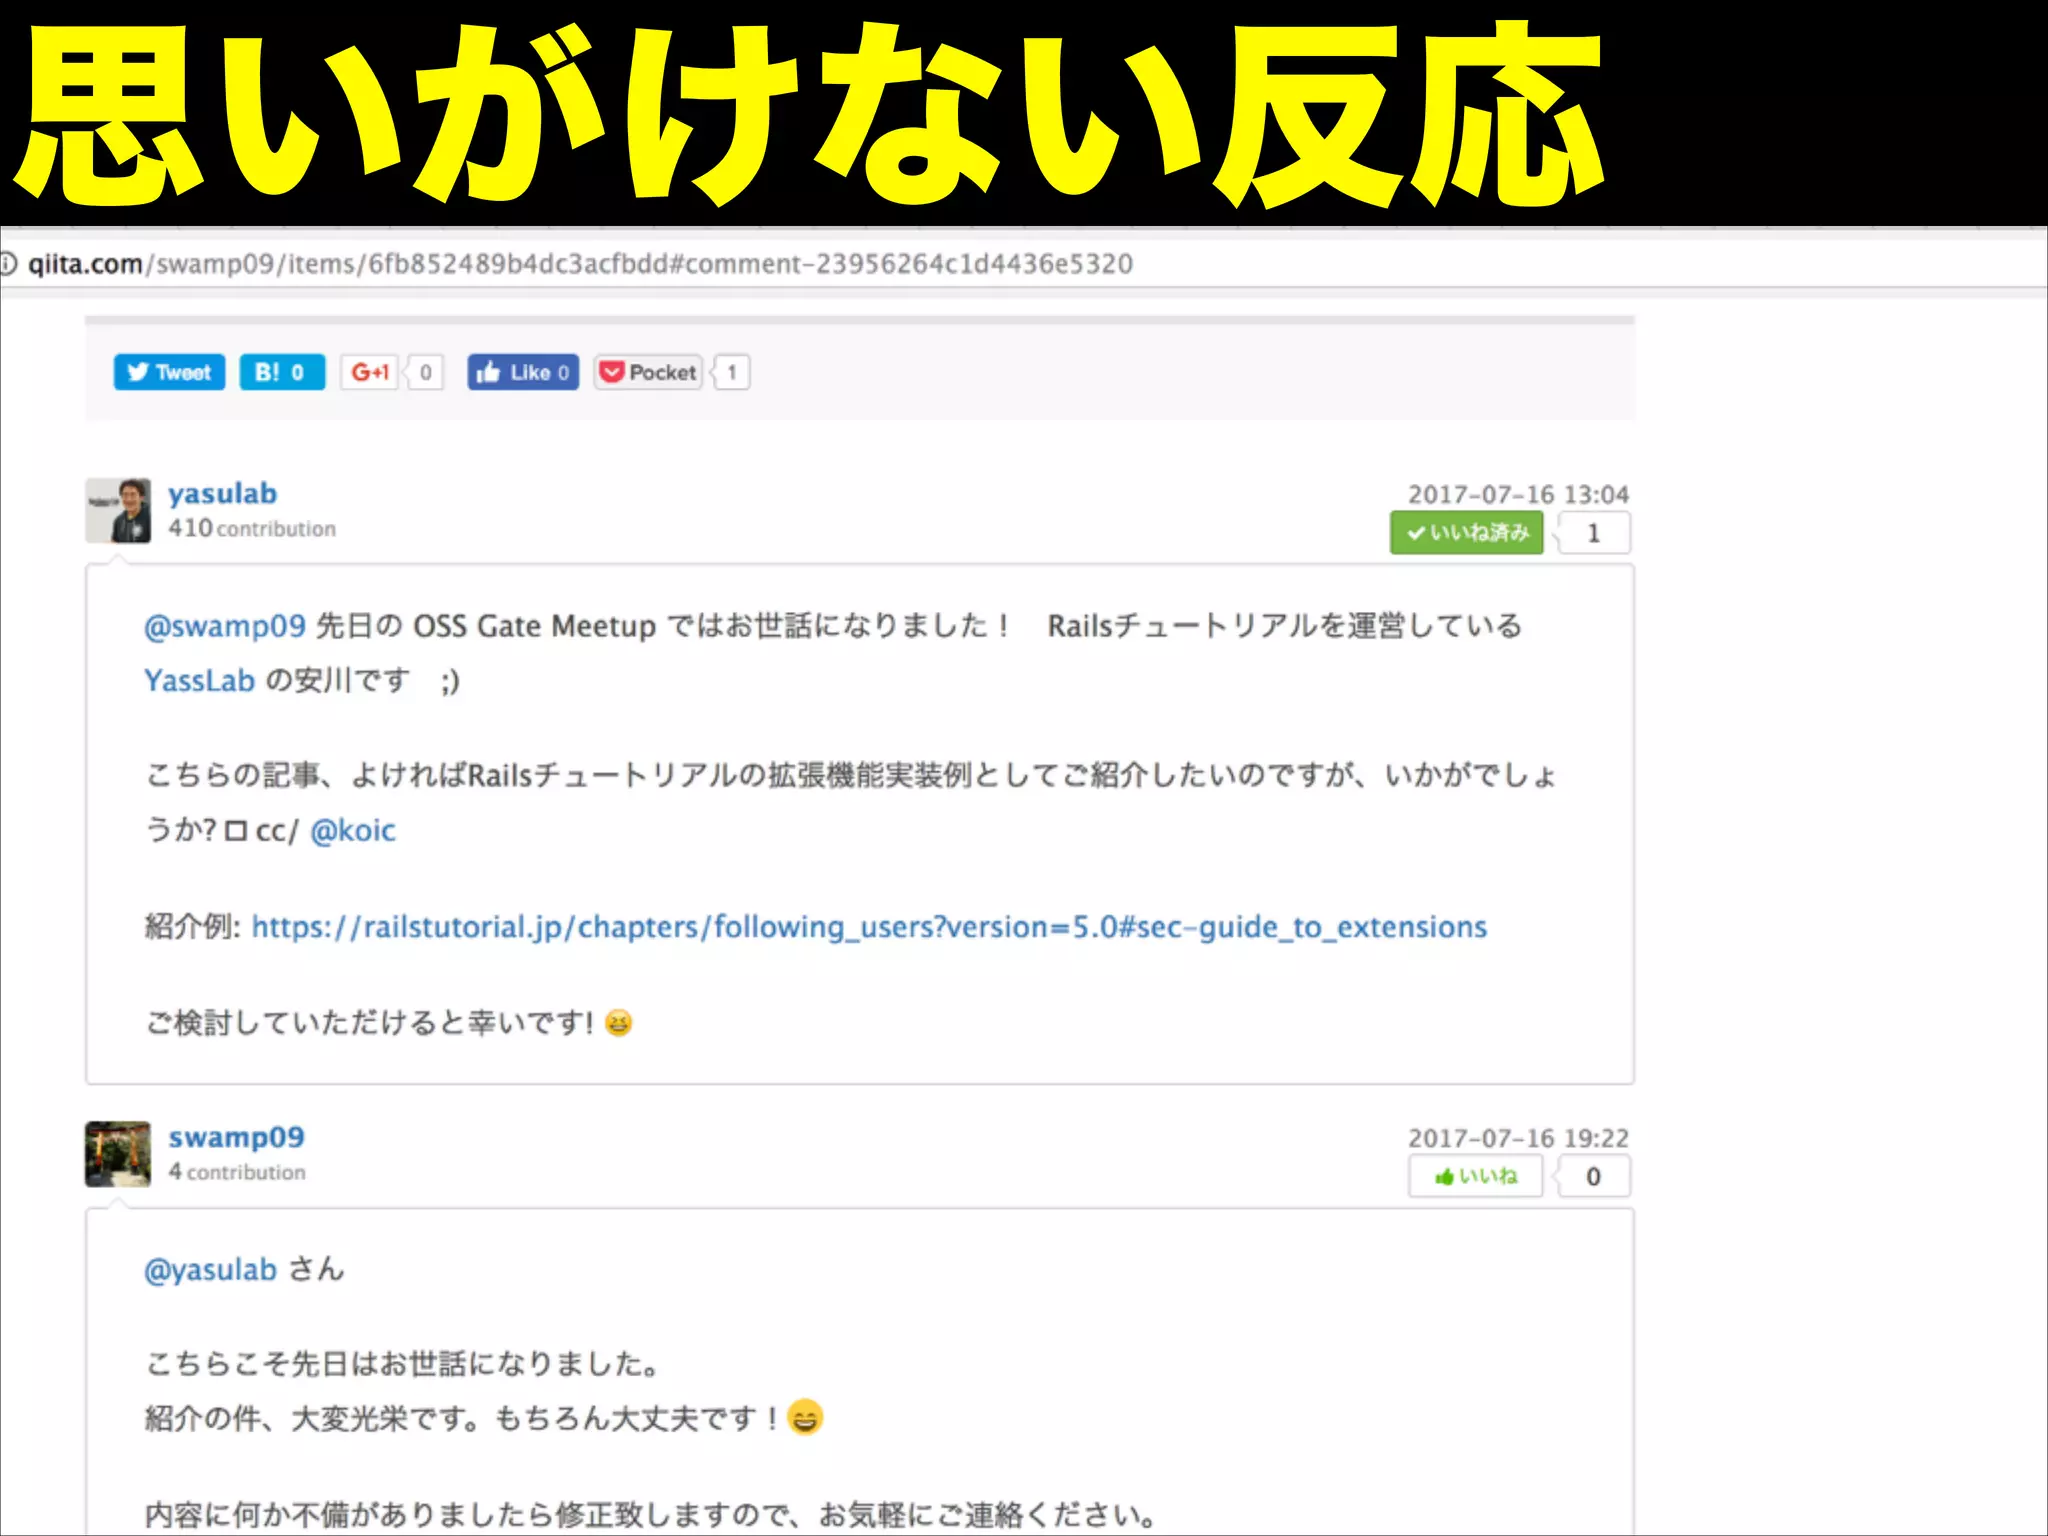Click the like count next to いいね済み

[1594, 532]
